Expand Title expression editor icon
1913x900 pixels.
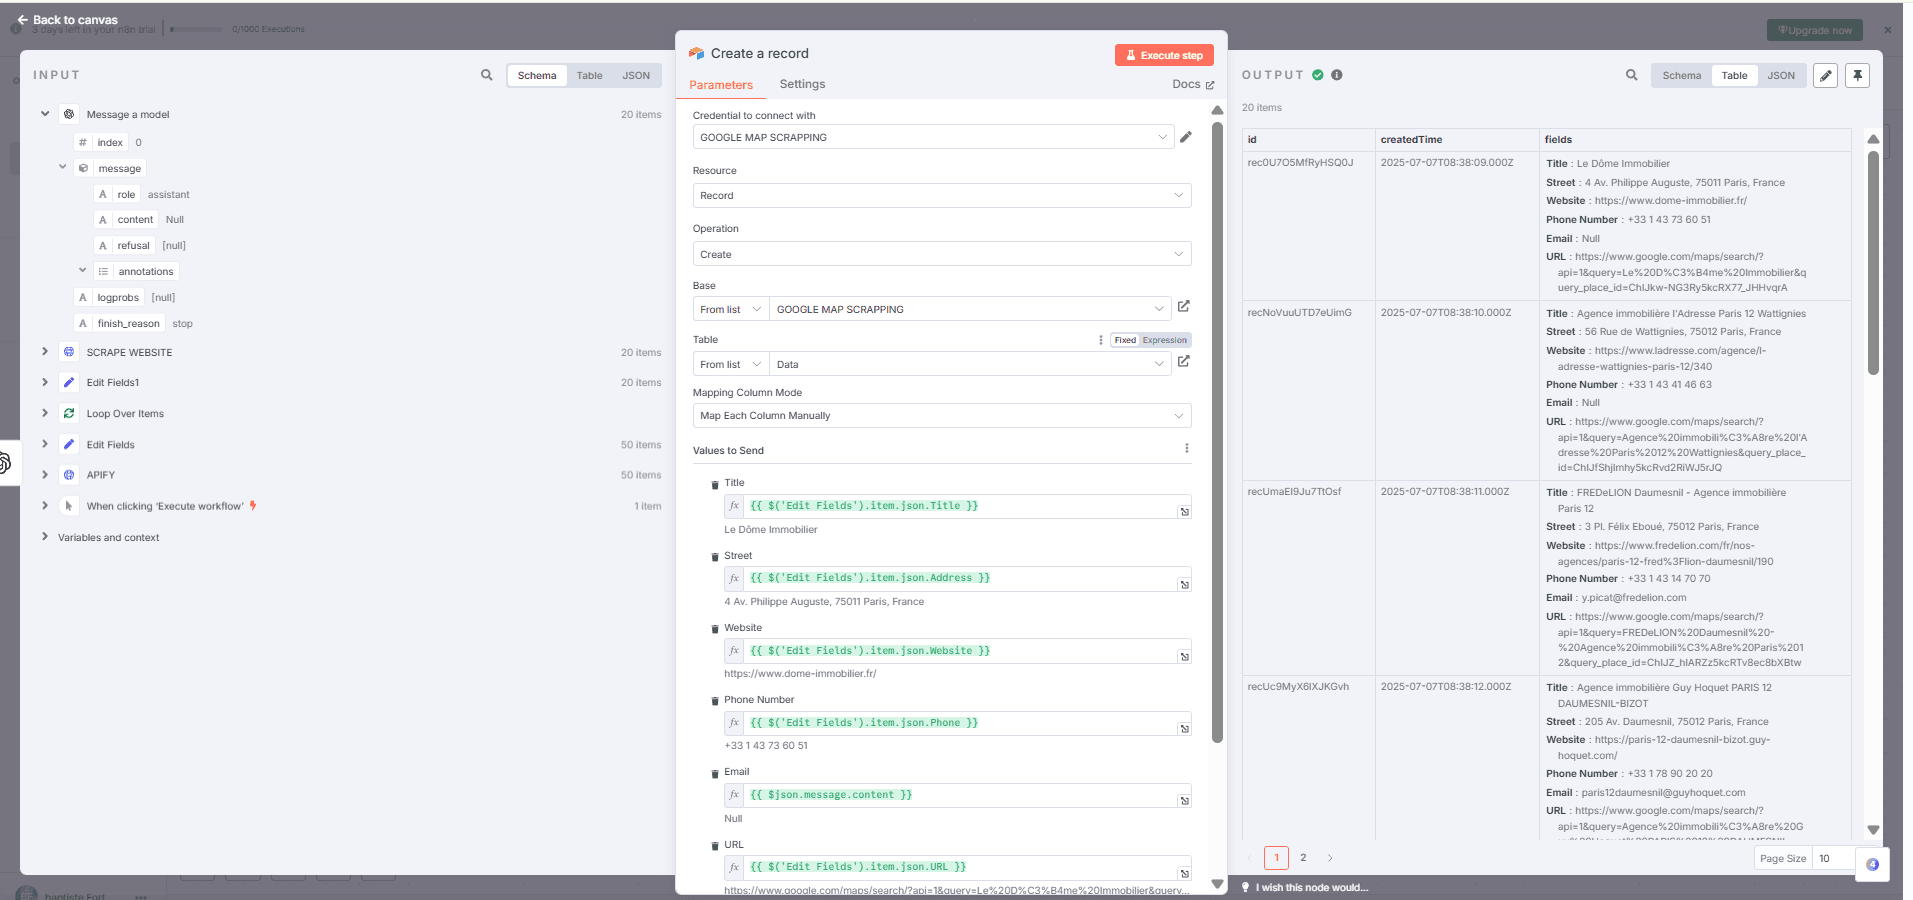click(1184, 512)
